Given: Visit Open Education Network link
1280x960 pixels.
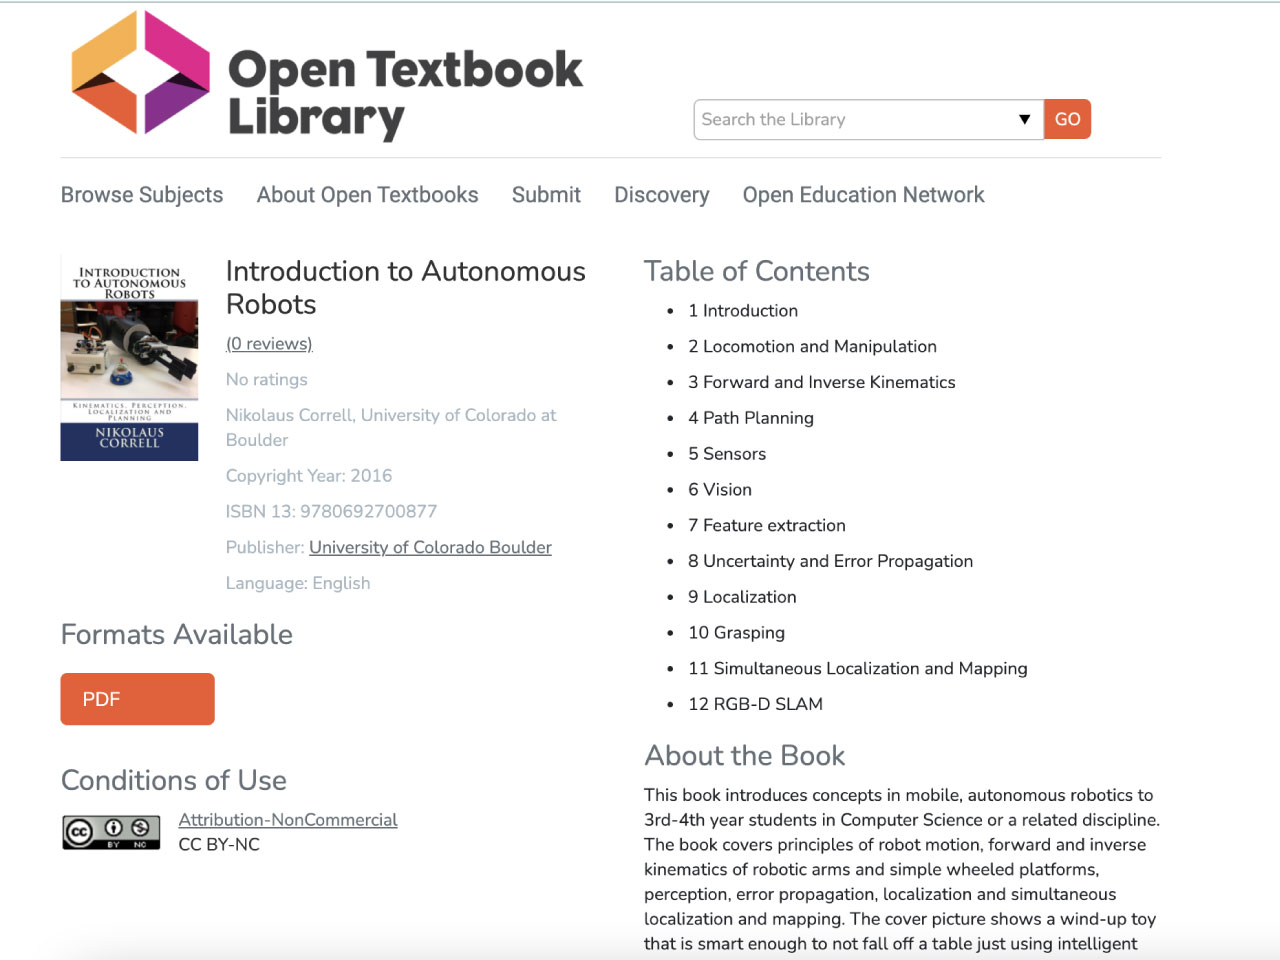Looking at the screenshot, I should coord(863,195).
